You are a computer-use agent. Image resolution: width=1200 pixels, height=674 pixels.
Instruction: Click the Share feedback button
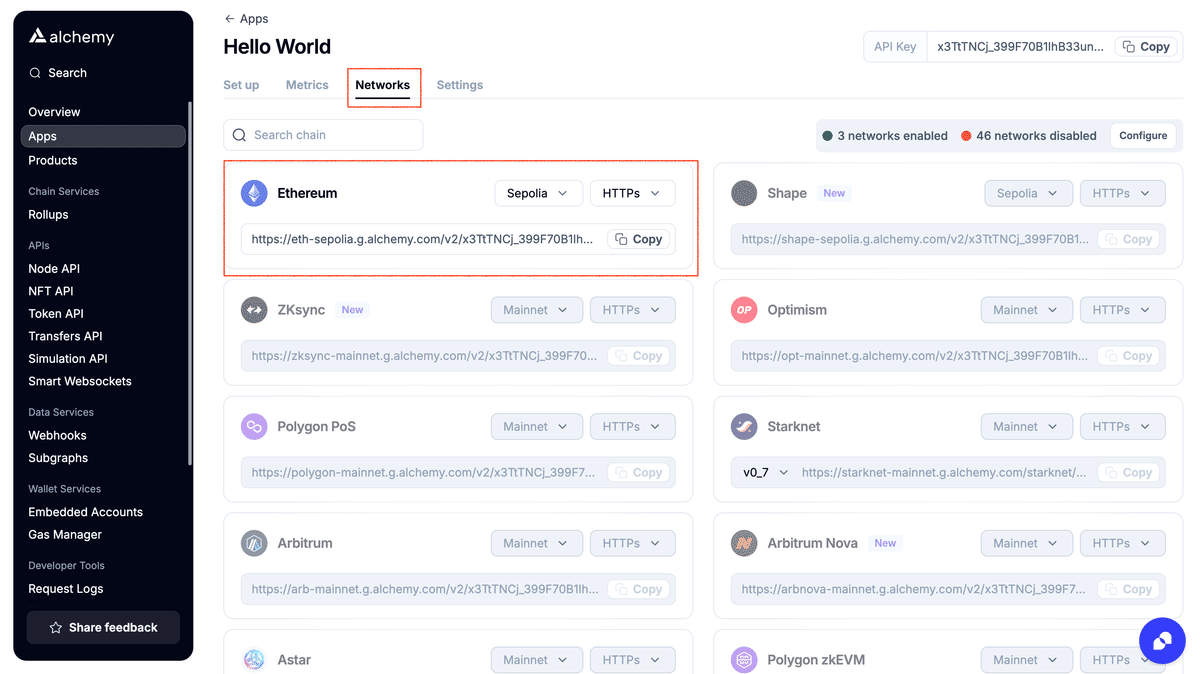103,628
